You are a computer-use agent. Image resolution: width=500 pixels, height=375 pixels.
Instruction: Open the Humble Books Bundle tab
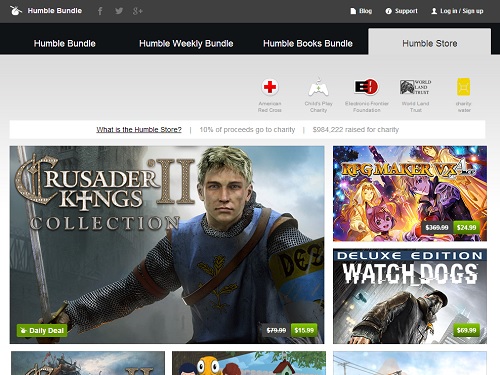(x=308, y=43)
